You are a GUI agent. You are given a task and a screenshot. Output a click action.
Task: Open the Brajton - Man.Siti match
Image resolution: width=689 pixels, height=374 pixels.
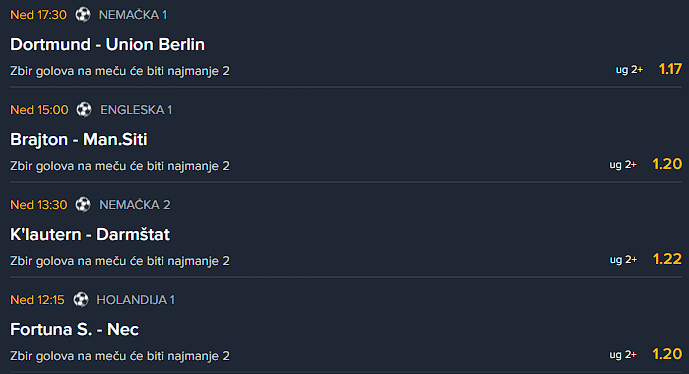79,139
